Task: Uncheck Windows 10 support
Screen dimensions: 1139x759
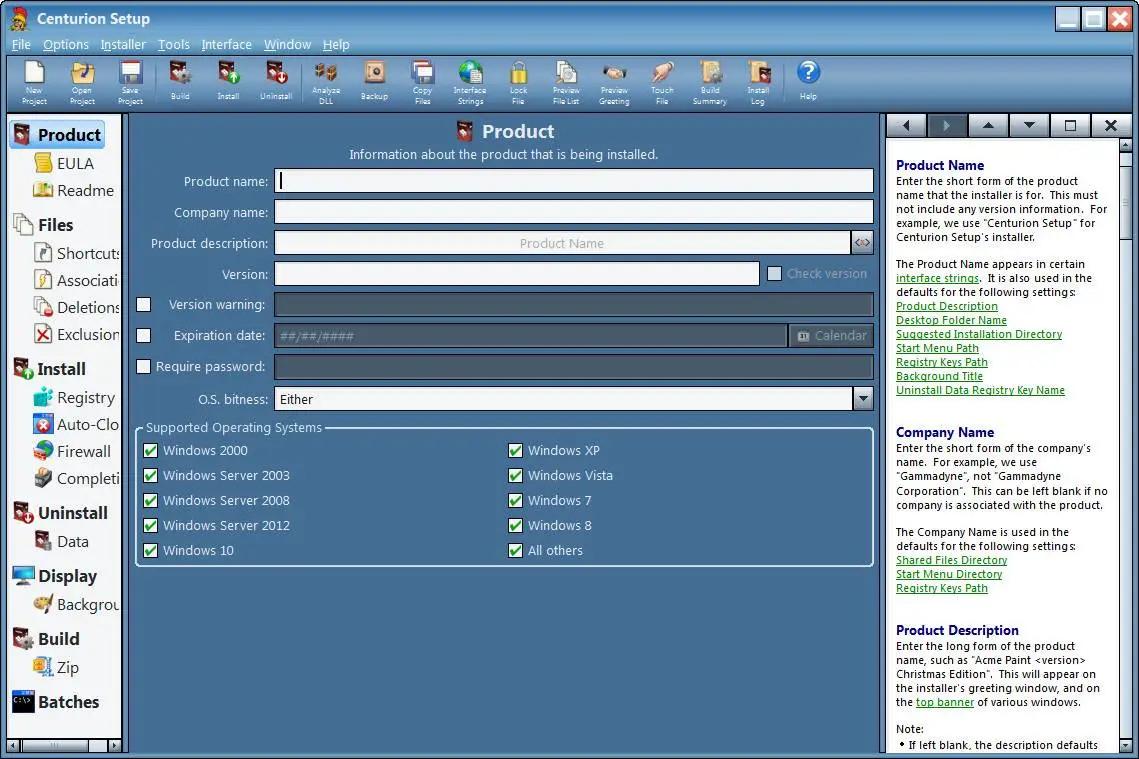Action: (x=150, y=551)
